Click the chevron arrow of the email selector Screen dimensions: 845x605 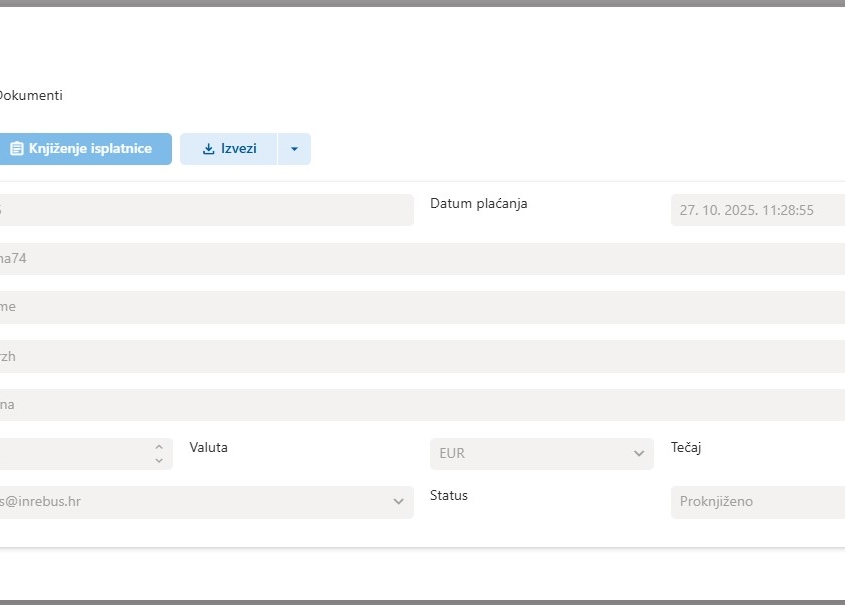pyautogui.click(x=398, y=502)
